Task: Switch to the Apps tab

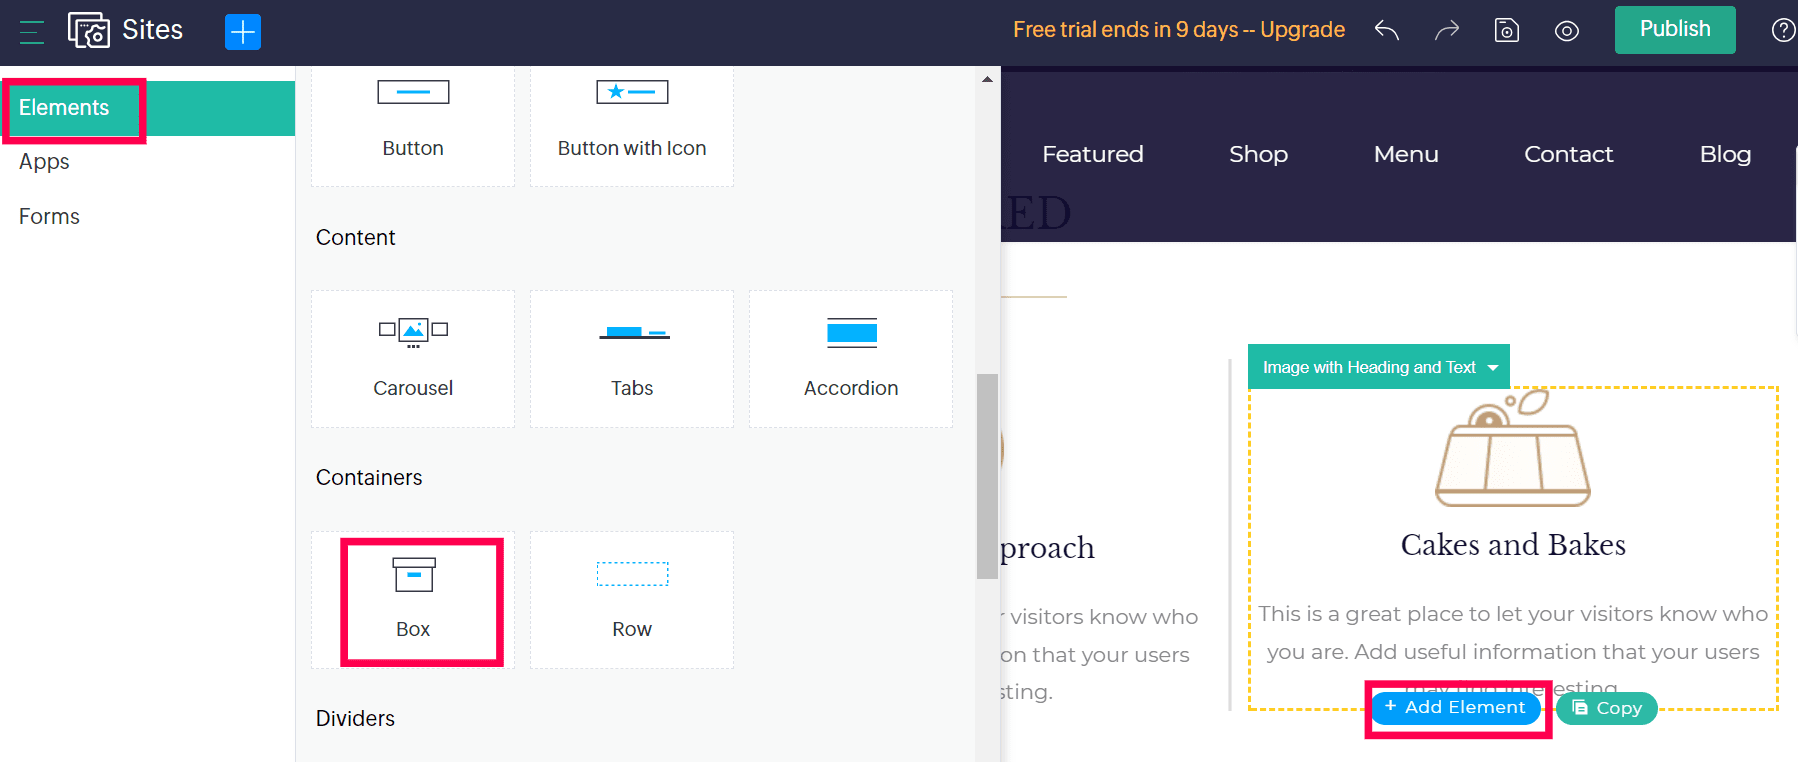Action: tap(44, 162)
